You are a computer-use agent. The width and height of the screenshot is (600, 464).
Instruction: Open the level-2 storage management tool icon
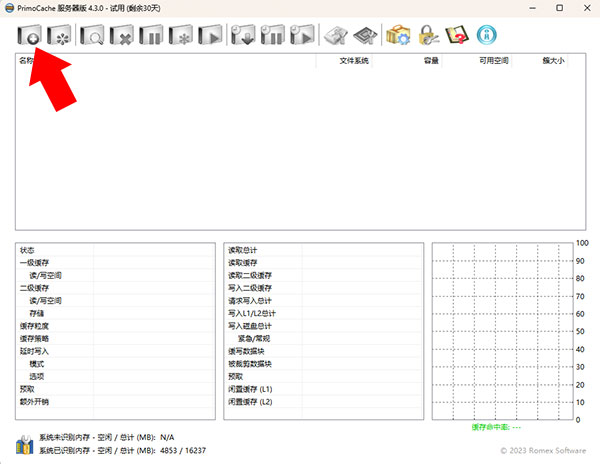pyautogui.click(x=336, y=35)
